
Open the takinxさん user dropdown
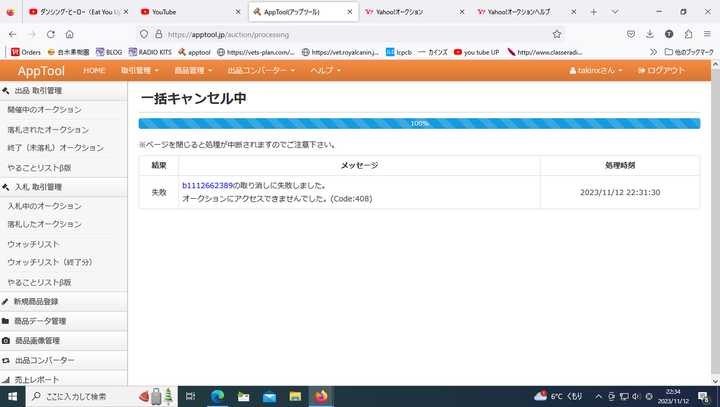(x=595, y=70)
